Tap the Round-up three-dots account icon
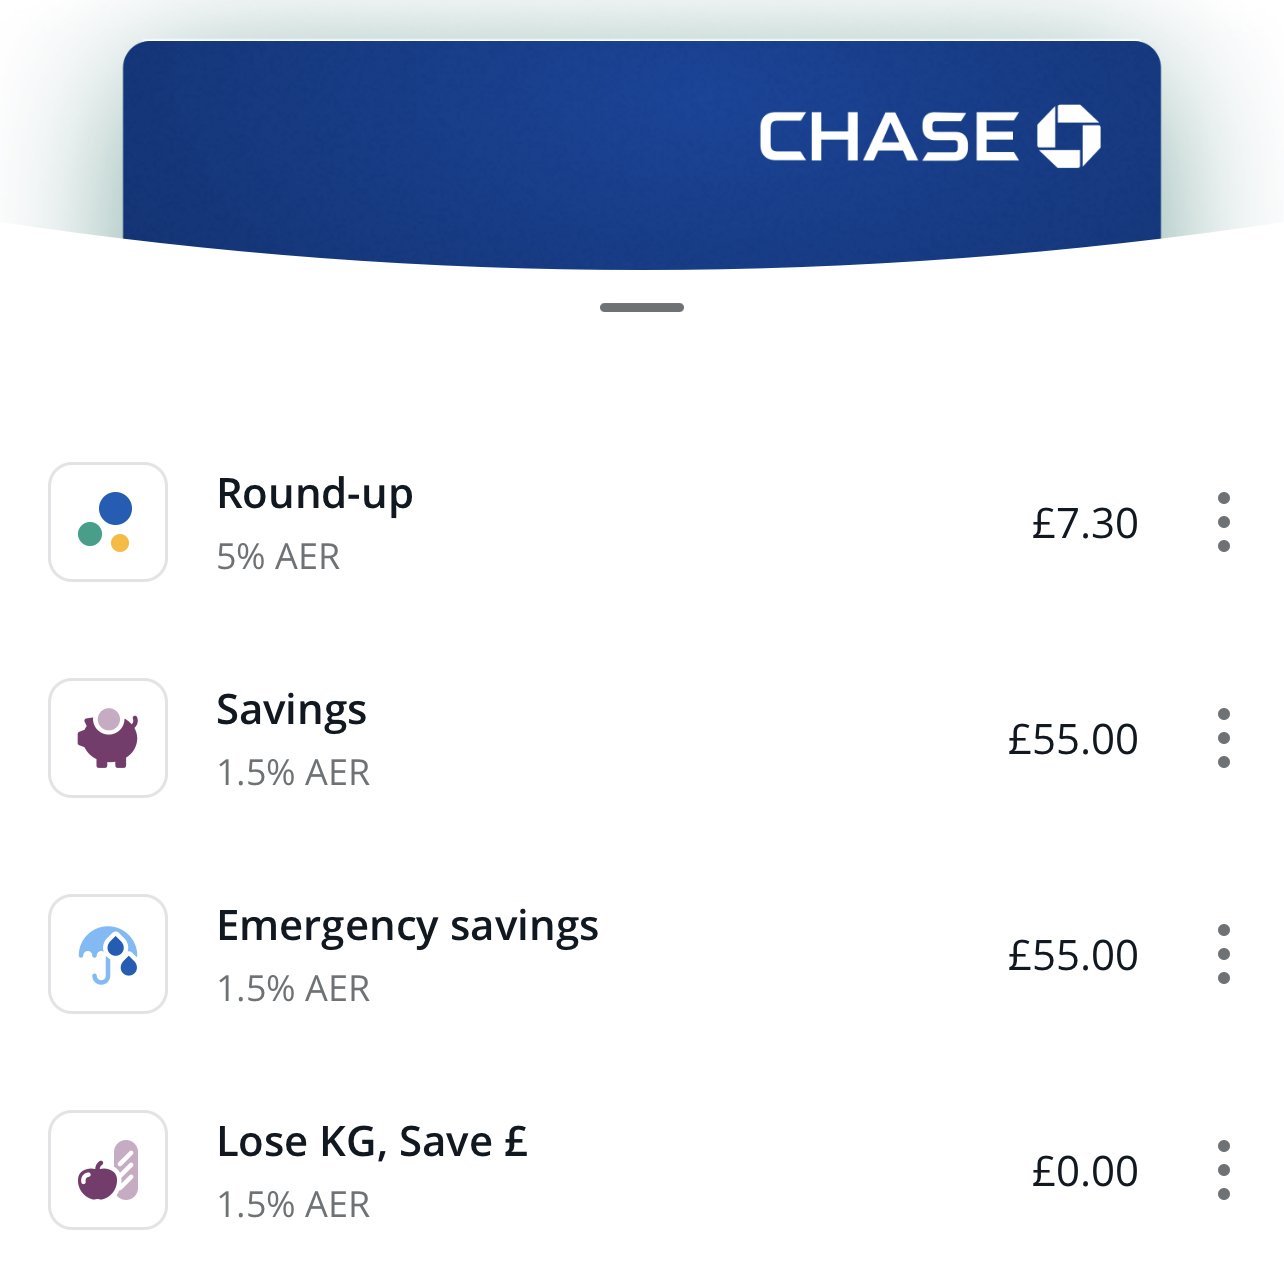Image resolution: width=1284 pixels, height=1286 pixels. click(x=108, y=522)
